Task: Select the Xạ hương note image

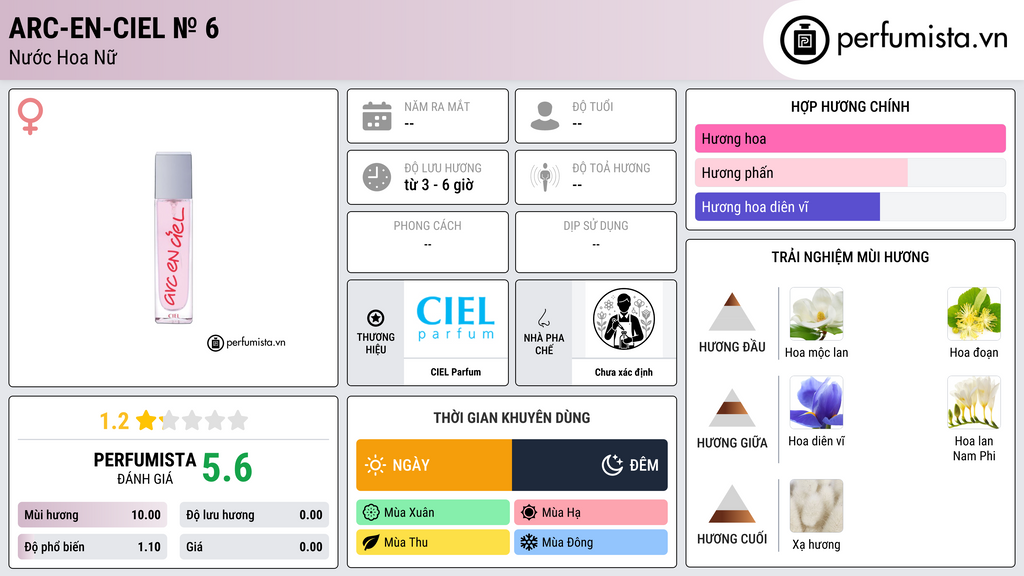Action: click(816, 506)
